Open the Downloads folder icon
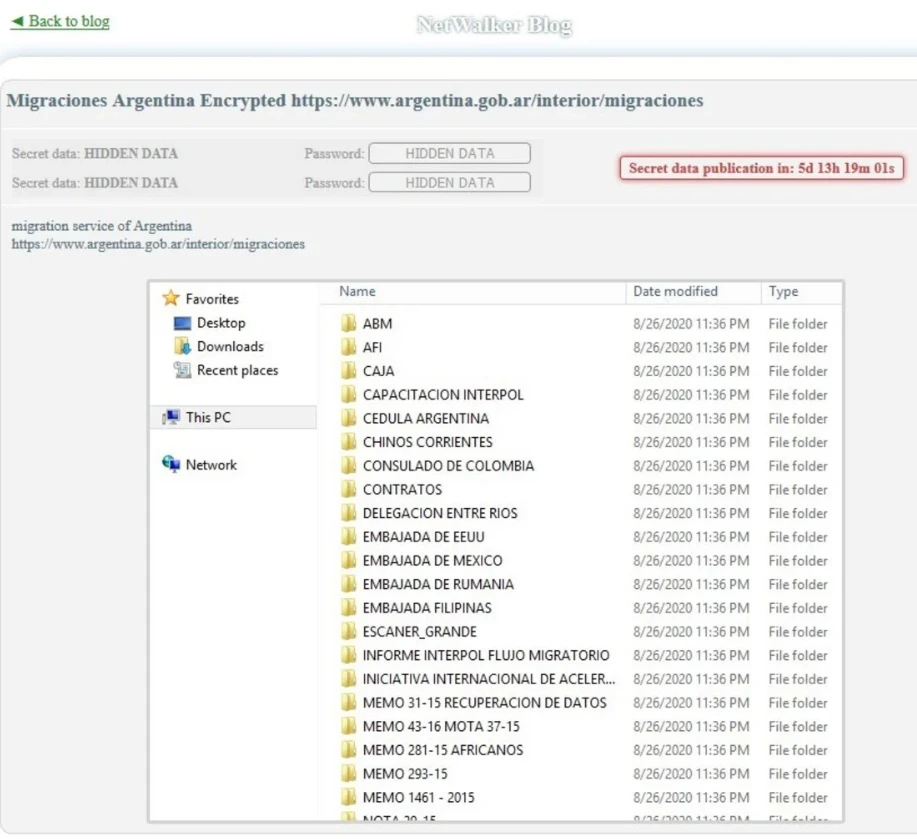The width and height of the screenshot is (917, 839). pos(182,346)
